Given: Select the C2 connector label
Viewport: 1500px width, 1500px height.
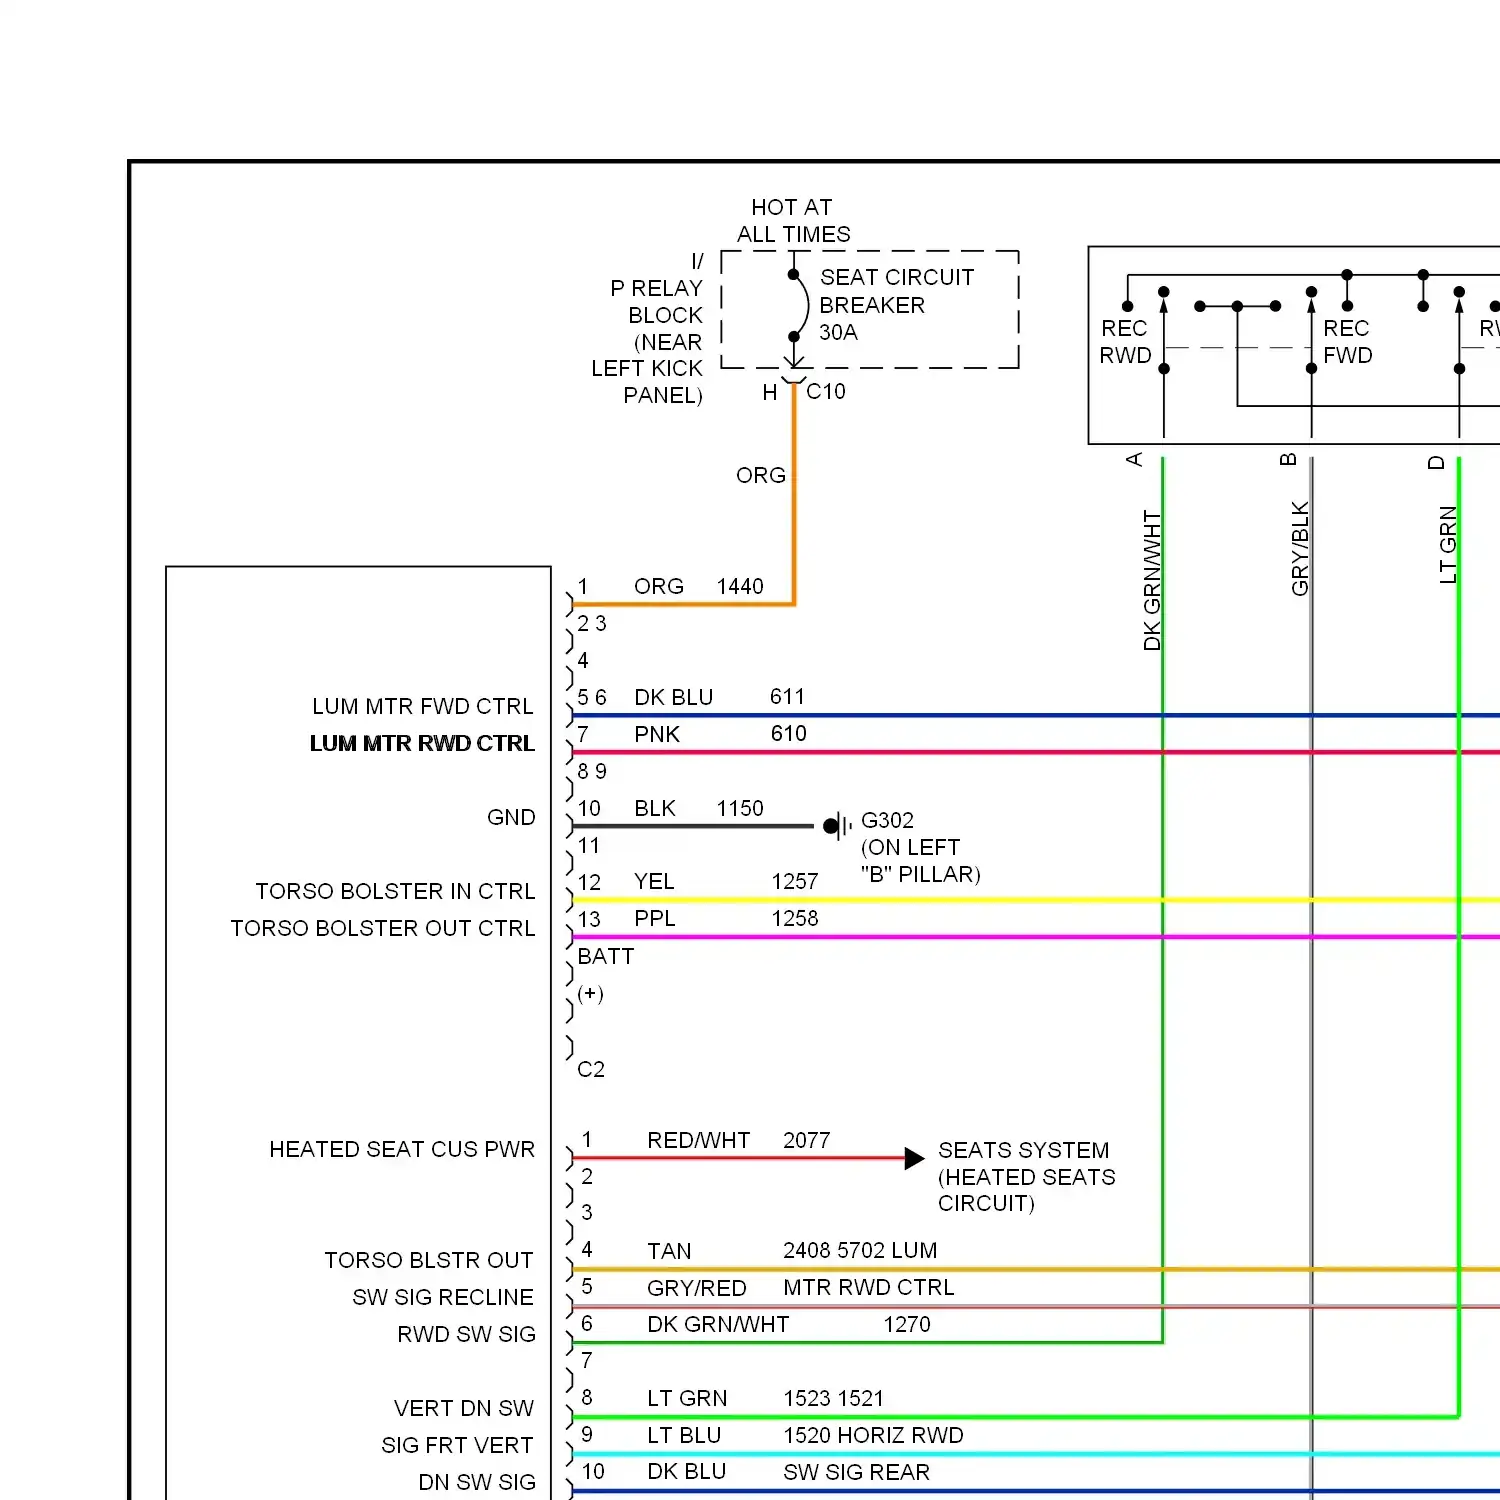Looking at the screenshot, I should pos(591,1070).
